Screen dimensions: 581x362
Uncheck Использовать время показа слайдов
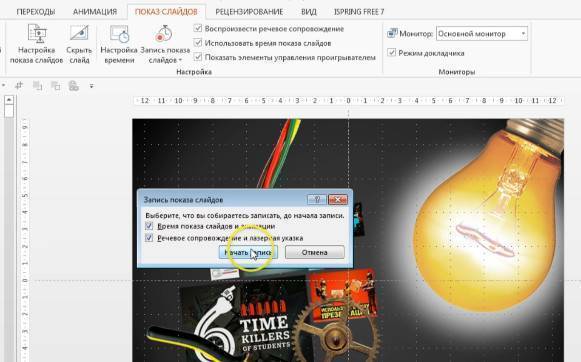[198, 43]
